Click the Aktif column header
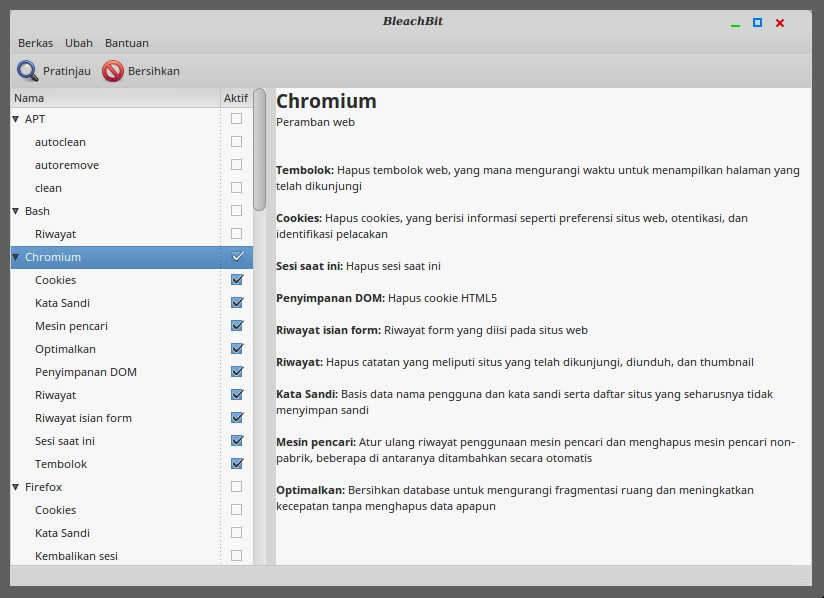The height and width of the screenshot is (598, 824). [236, 98]
